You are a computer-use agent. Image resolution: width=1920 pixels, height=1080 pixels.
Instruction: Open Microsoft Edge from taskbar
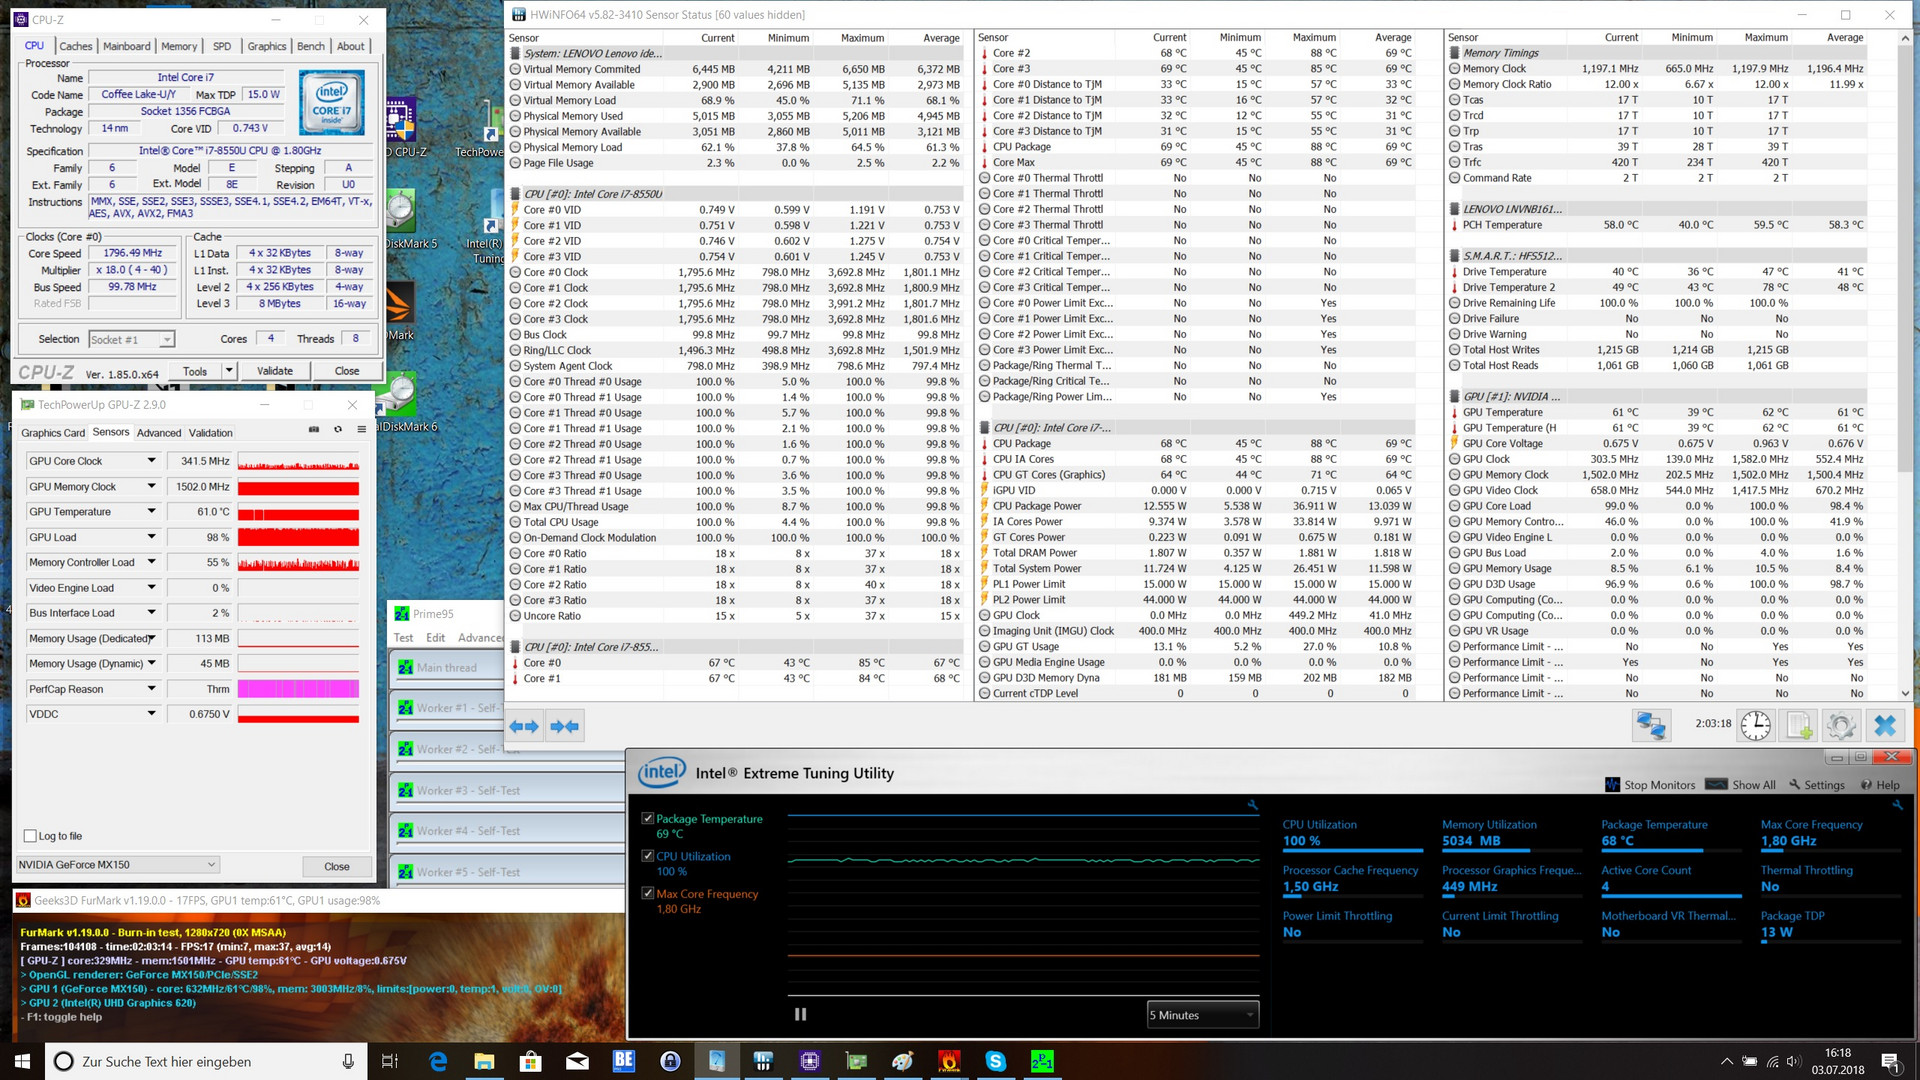(x=438, y=1062)
